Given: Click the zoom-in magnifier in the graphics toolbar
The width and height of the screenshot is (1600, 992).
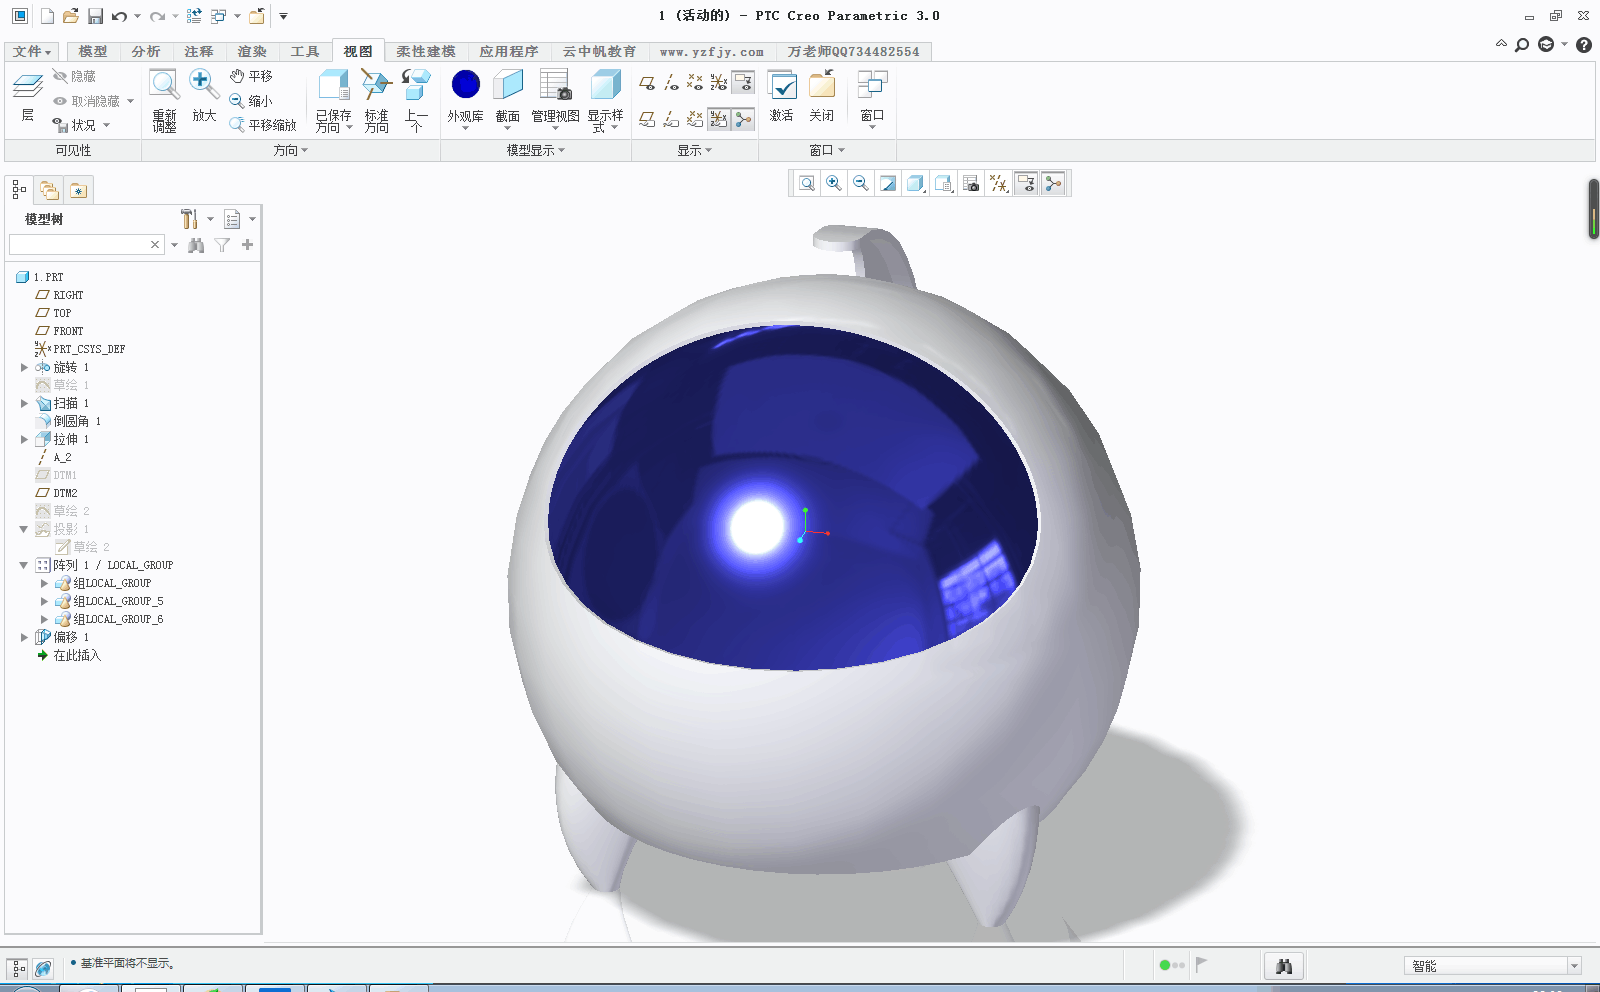Looking at the screenshot, I should point(833,183).
